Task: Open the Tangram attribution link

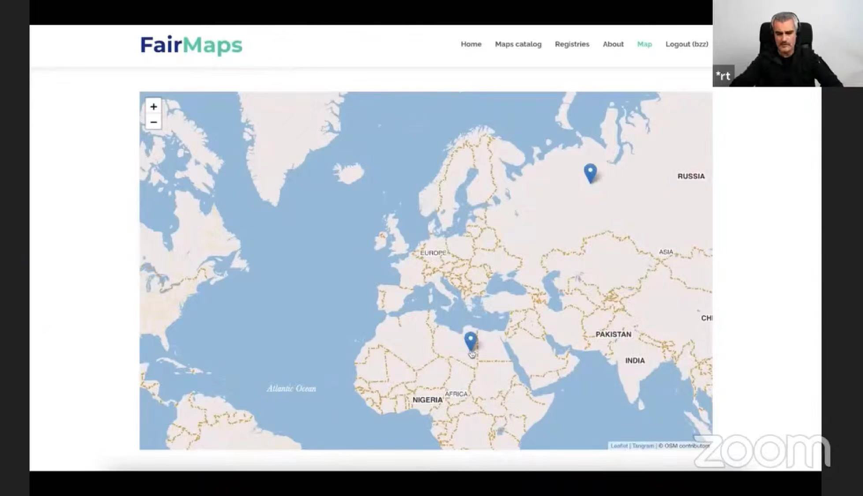Action: (x=643, y=446)
